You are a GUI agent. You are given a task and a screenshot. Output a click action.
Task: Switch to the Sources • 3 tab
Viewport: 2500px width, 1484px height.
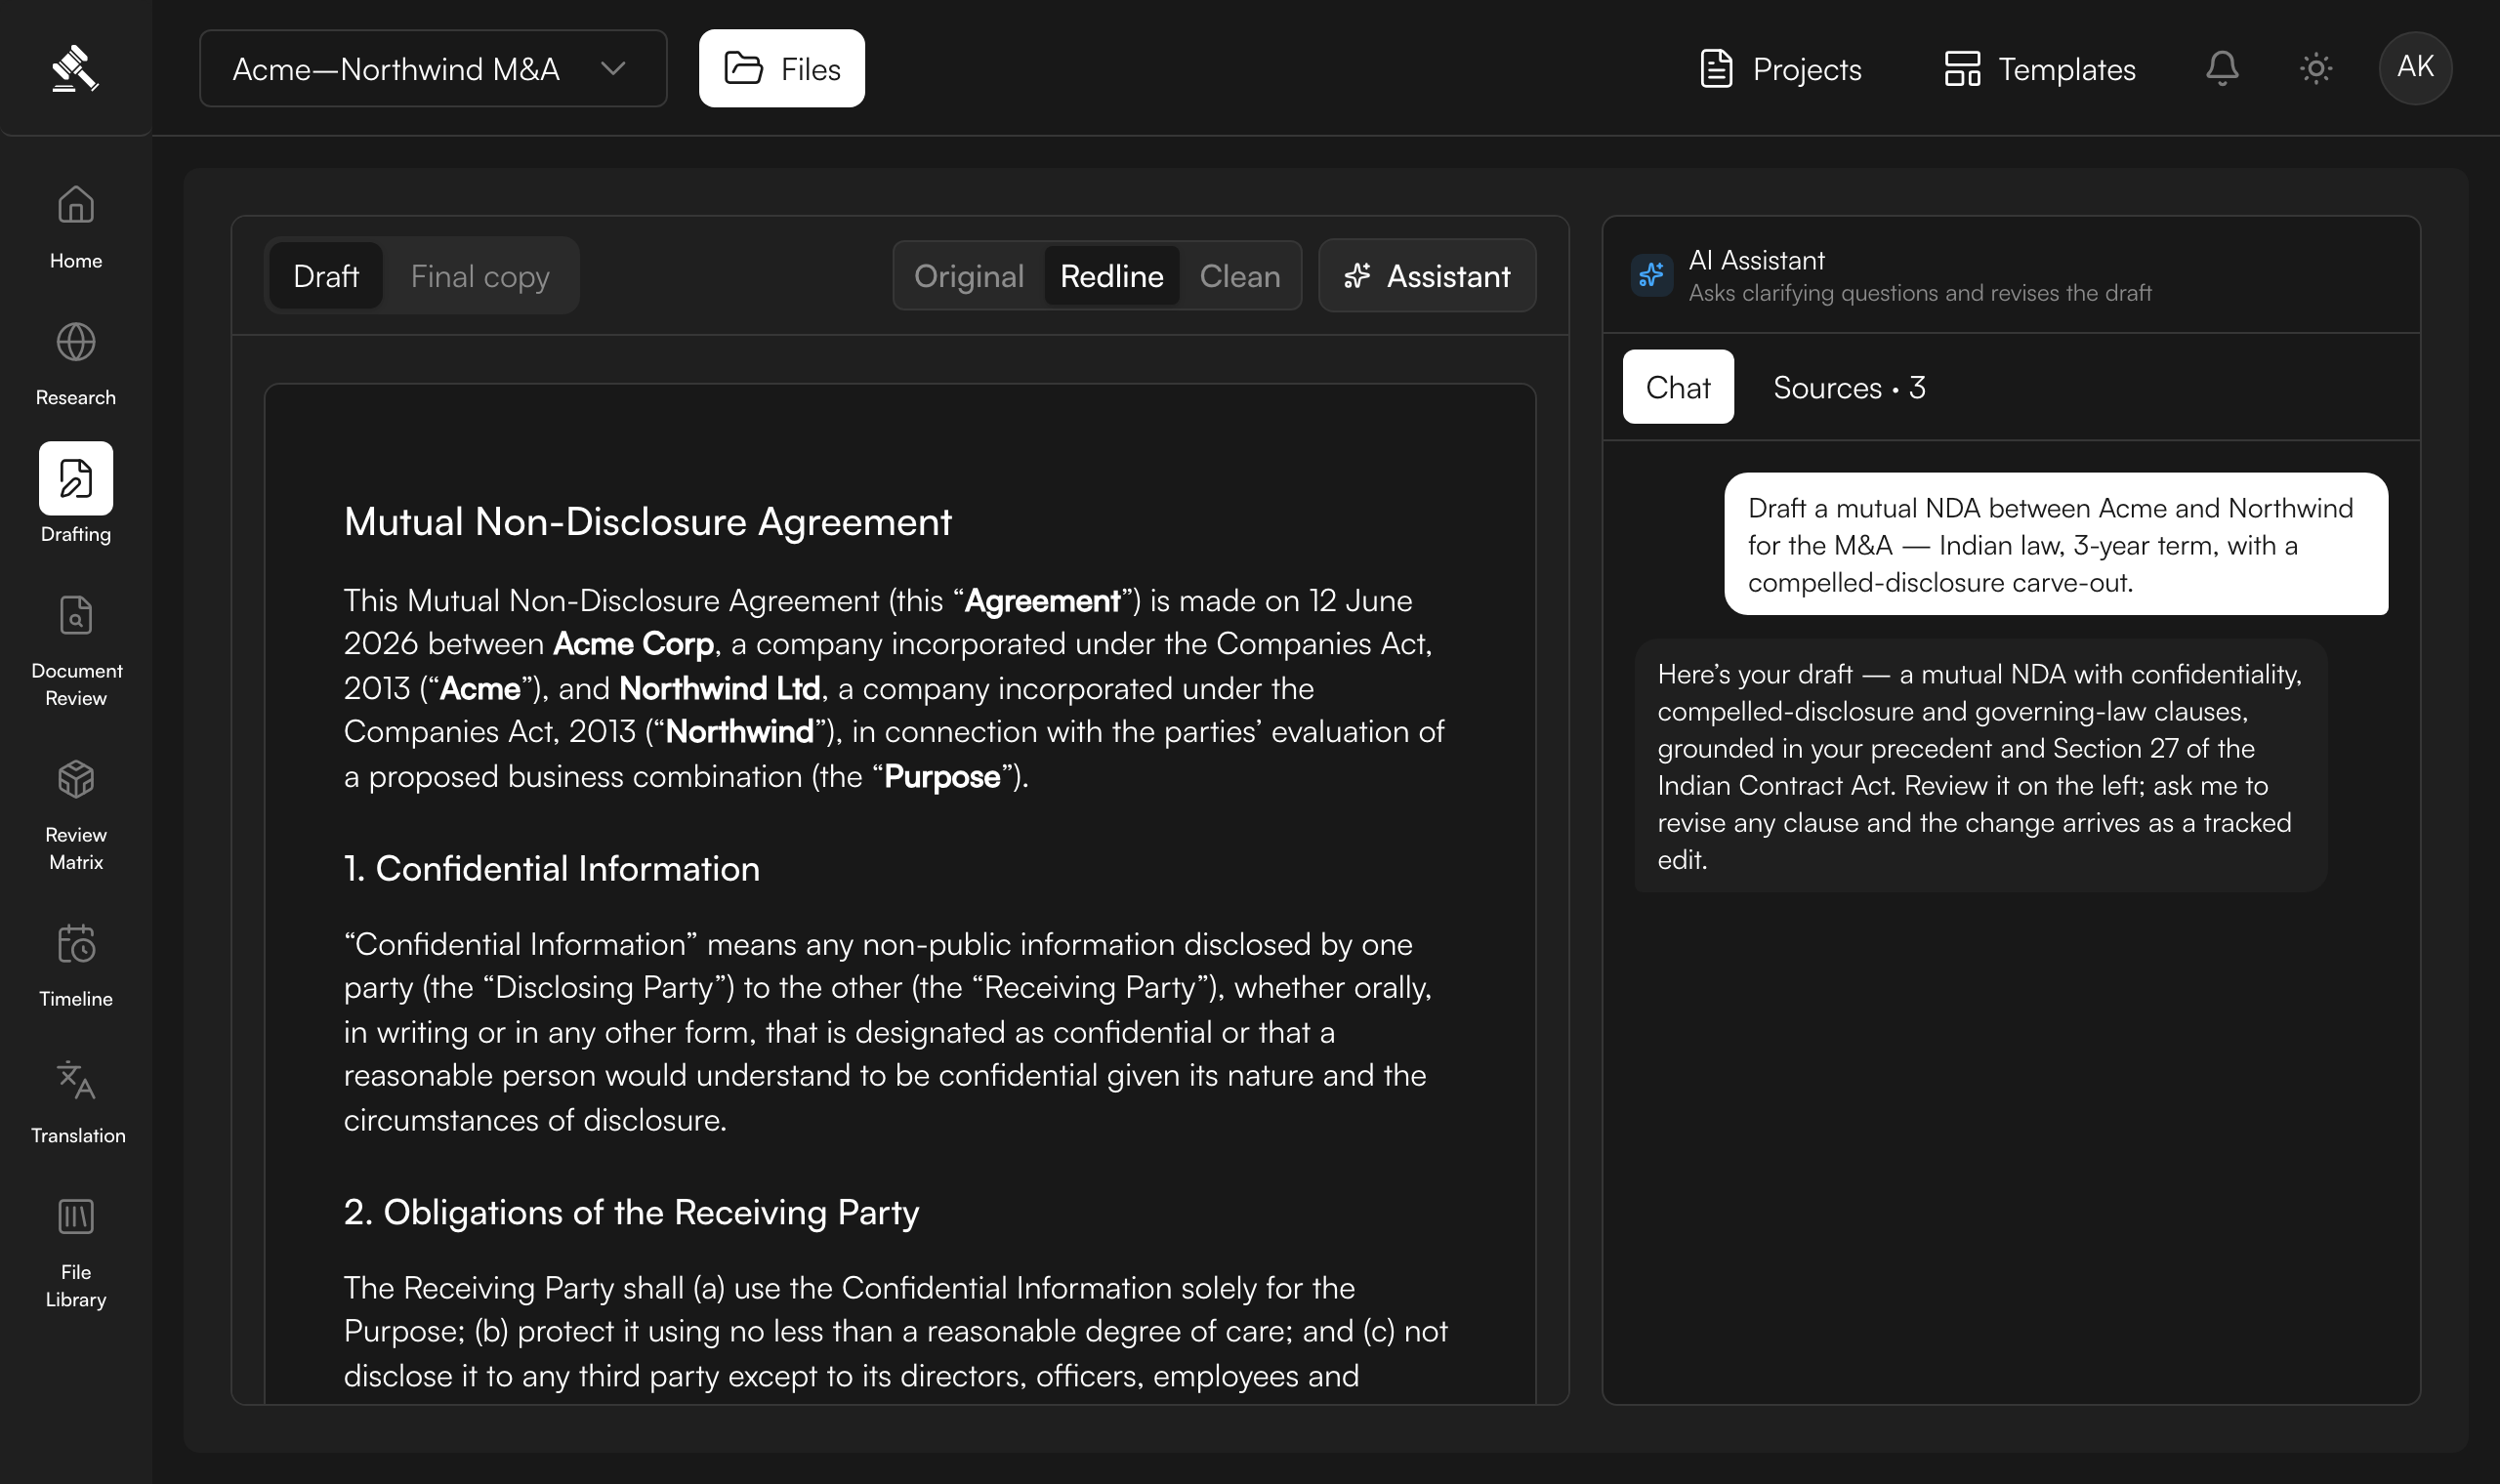point(1849,387)
